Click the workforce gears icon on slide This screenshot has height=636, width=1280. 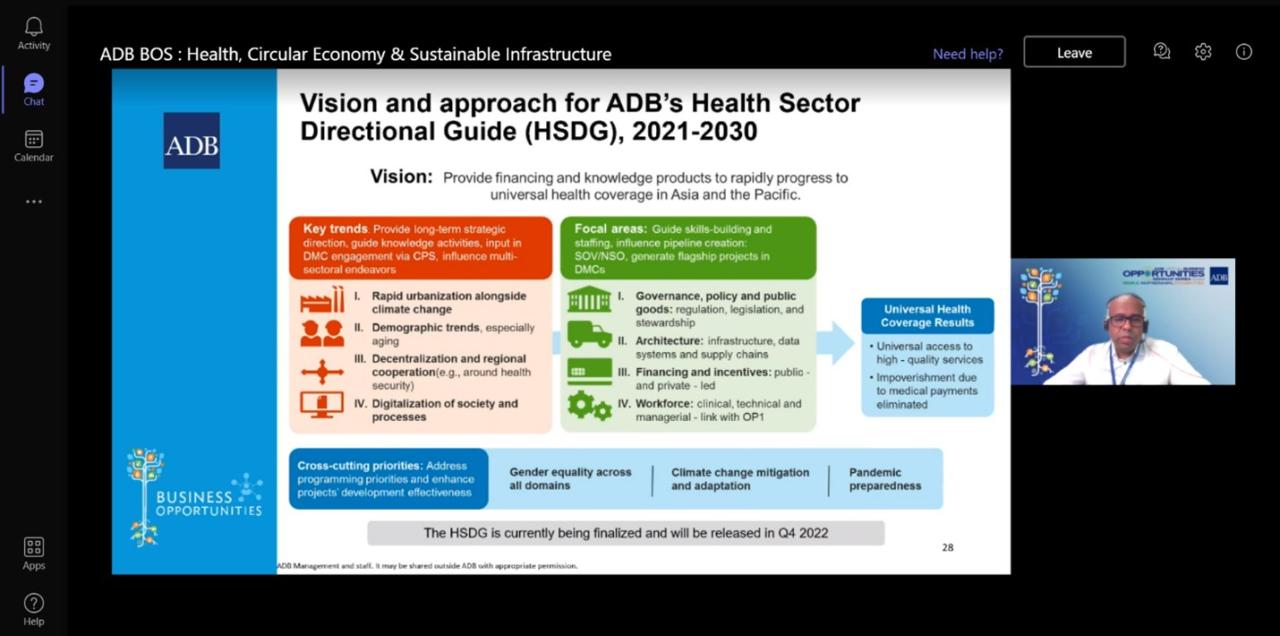589,405
